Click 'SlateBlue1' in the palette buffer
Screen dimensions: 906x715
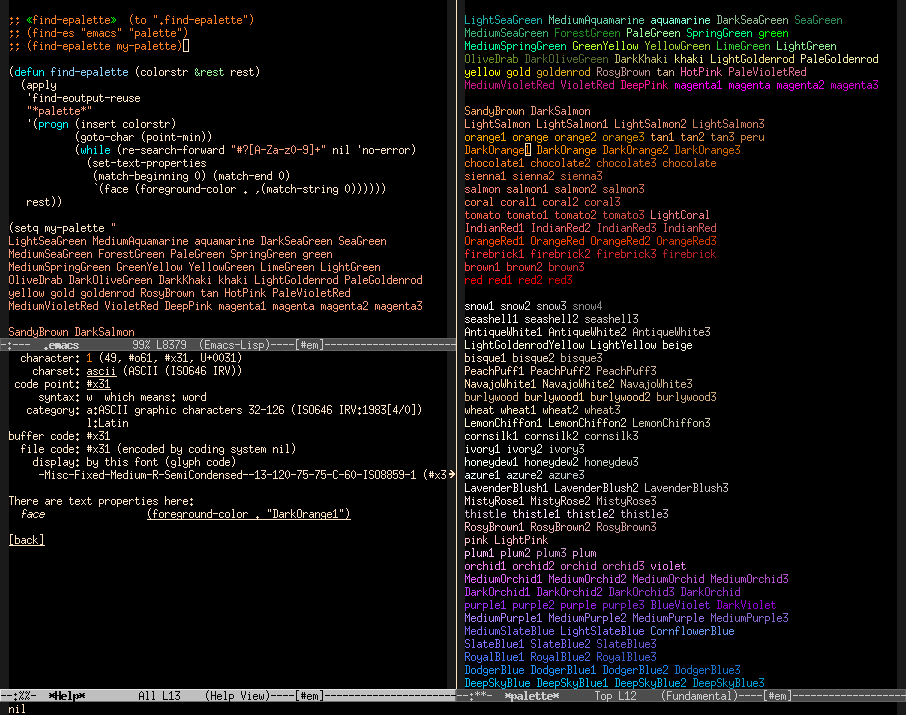pyautogui.click(x=495, y=644)
